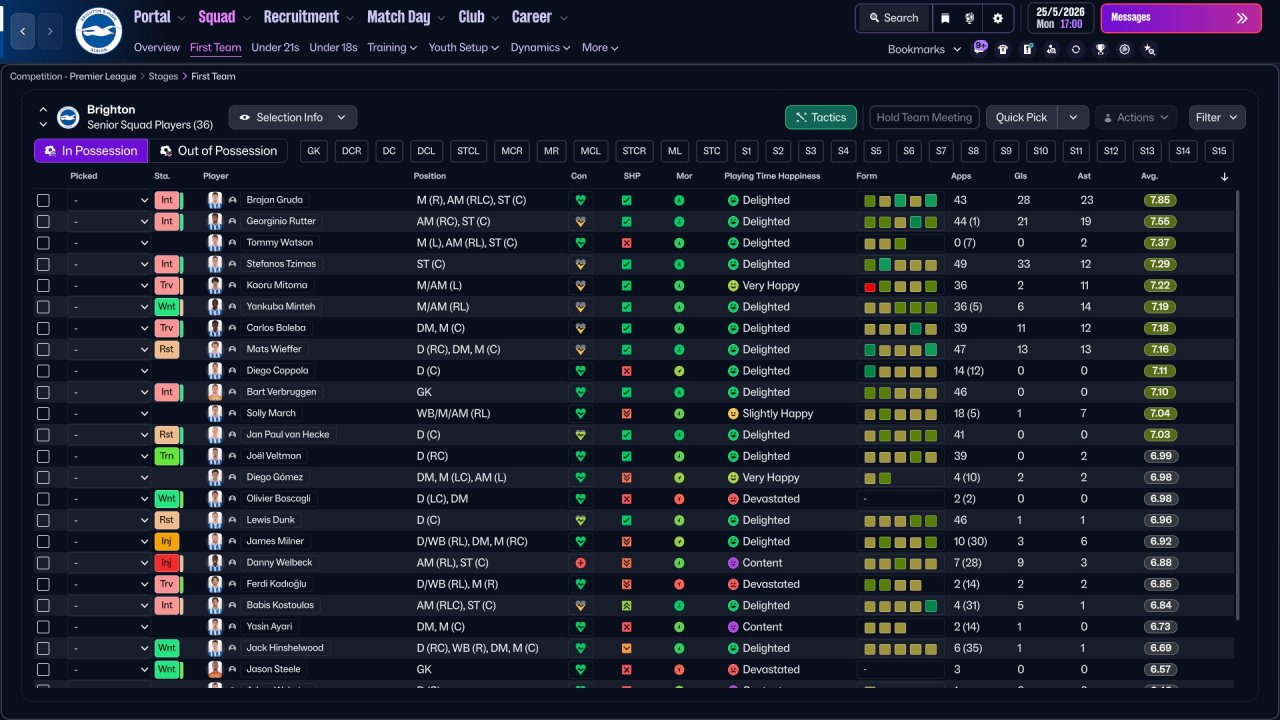Expand the Selection Info dropdown
The width and height of the screenshot is (1280, 720).
(x=292, y=118)
